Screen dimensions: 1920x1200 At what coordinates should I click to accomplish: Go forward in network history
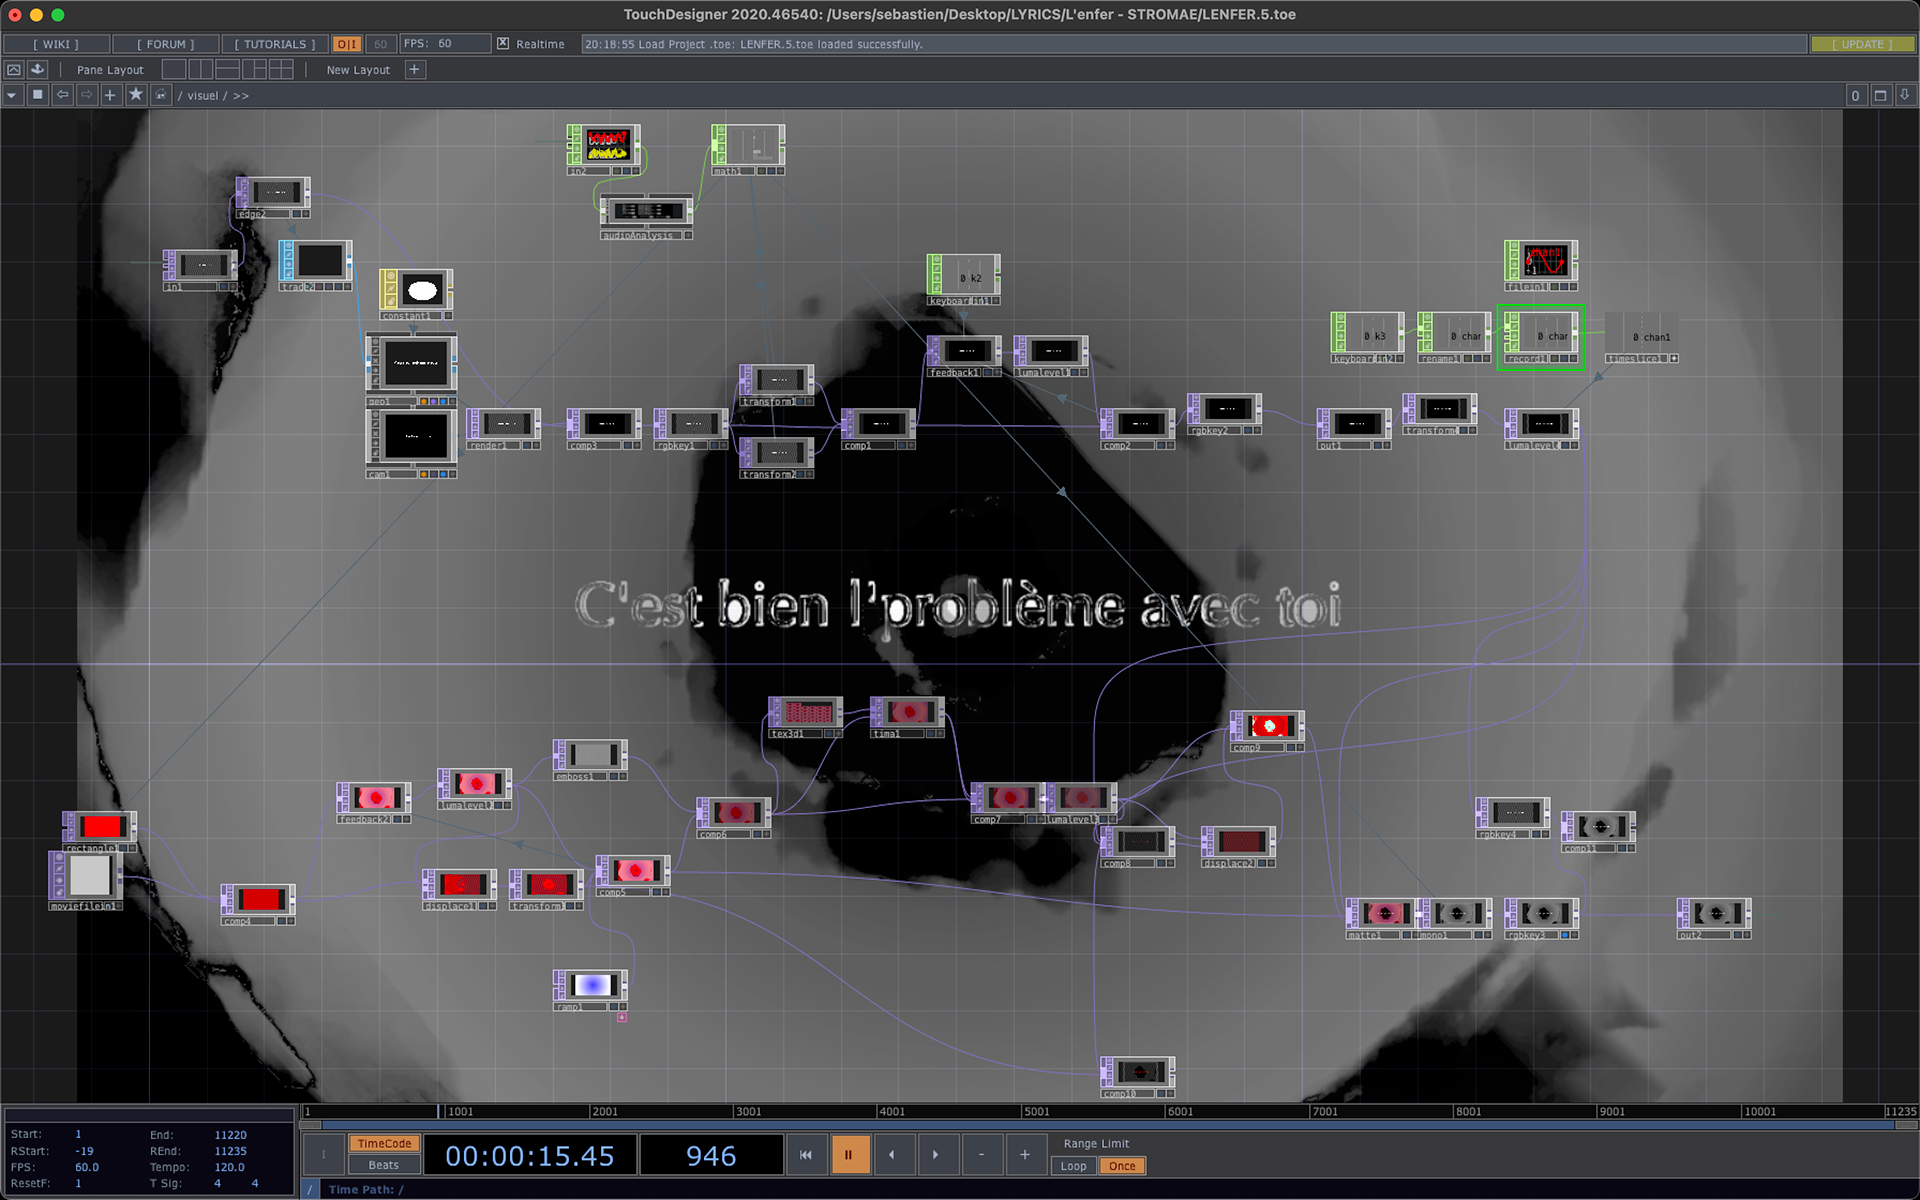(86, 95)
